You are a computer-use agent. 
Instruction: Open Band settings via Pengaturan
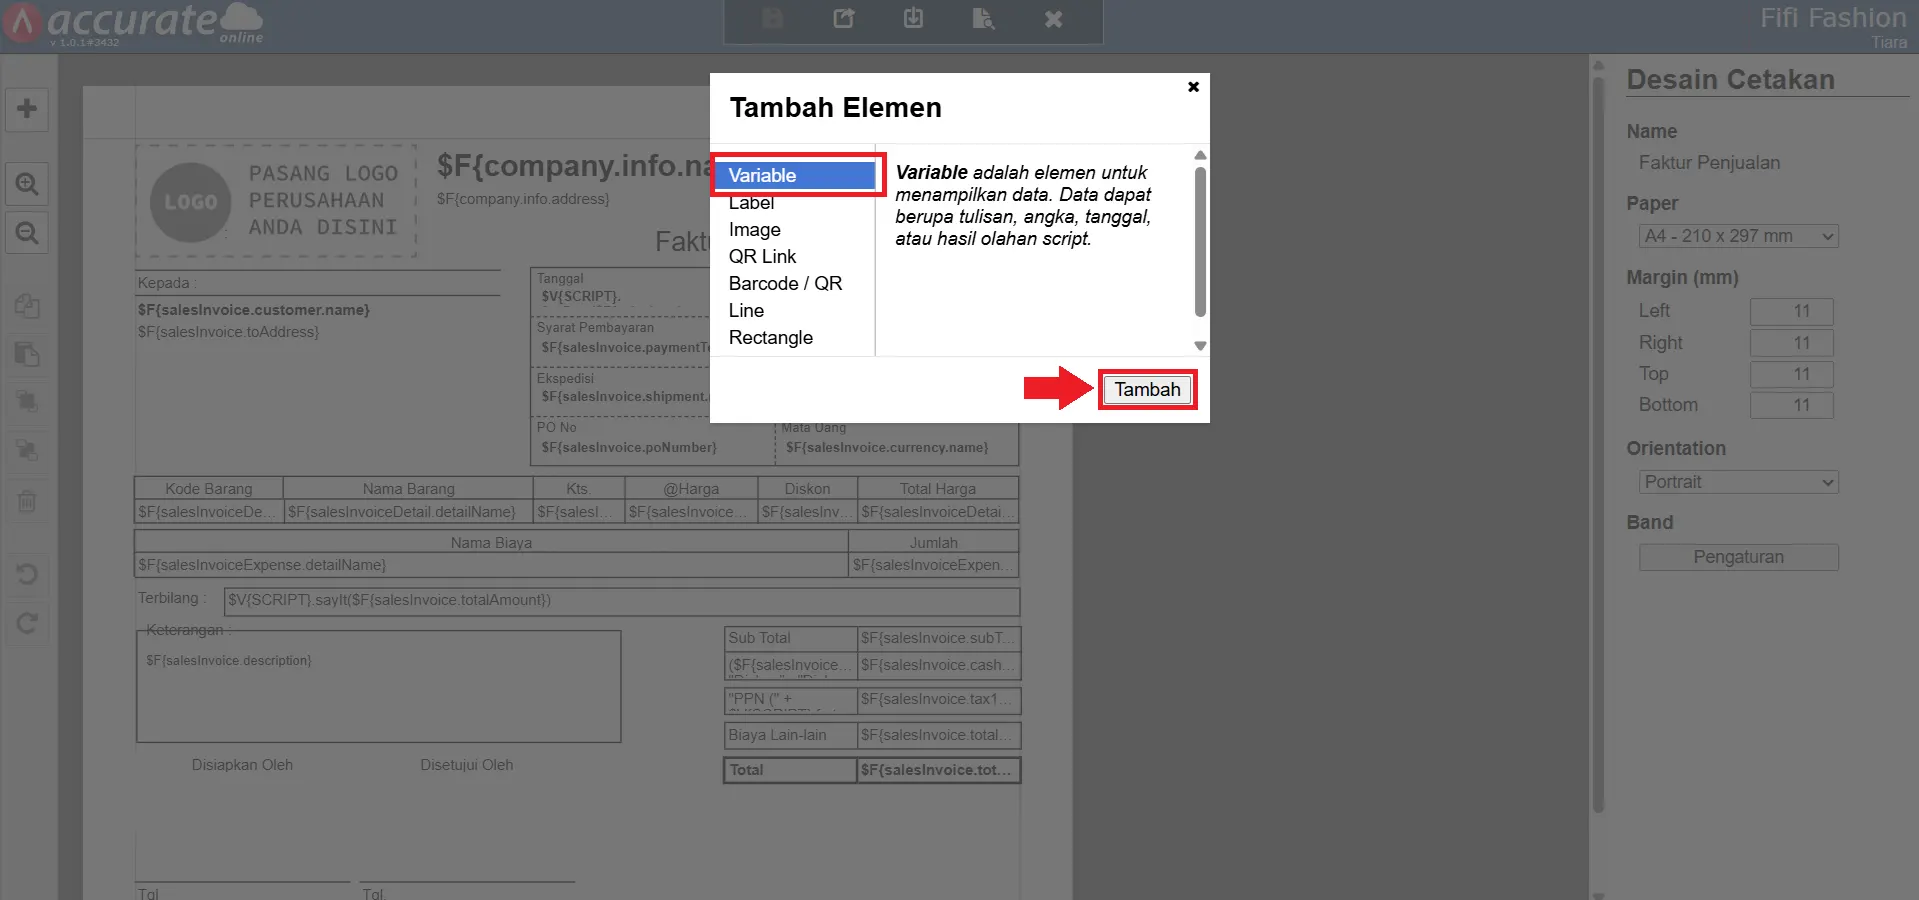click(1738, 557)
